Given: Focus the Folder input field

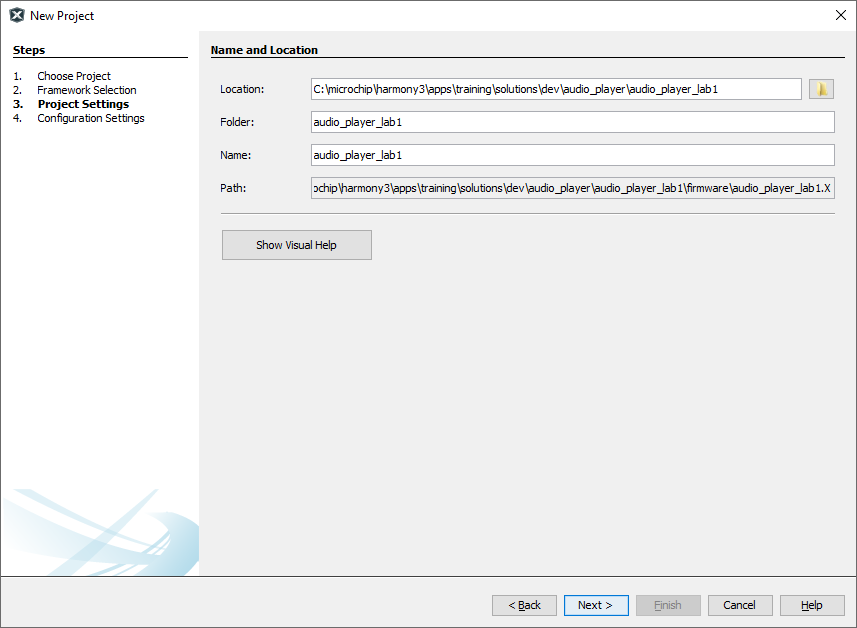Looking at the screenshot, I should [x=572, y=122].
